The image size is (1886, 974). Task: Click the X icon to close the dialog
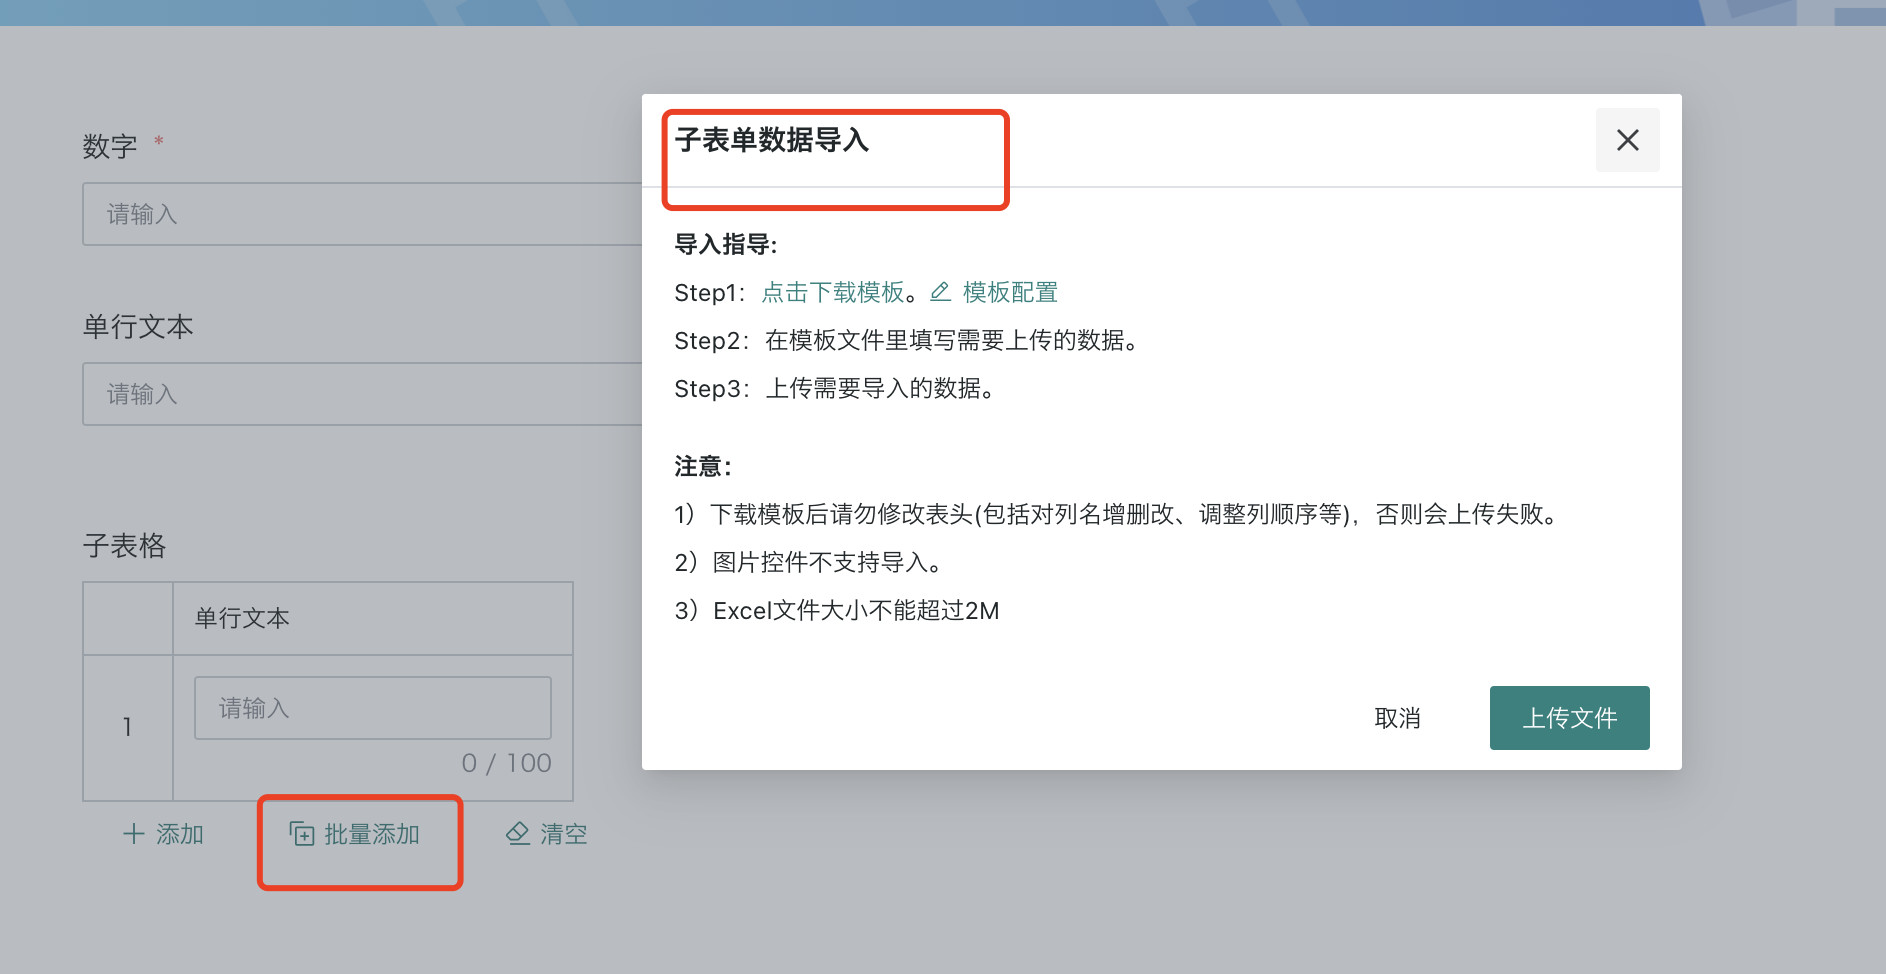tap(1628, 140)
